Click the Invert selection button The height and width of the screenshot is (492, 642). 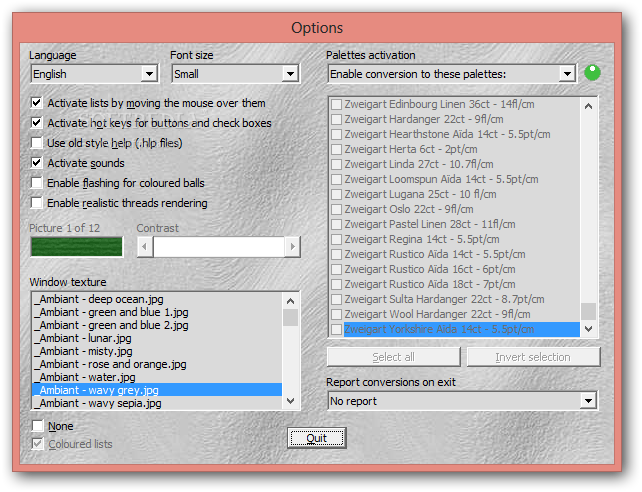pos(533,357)
